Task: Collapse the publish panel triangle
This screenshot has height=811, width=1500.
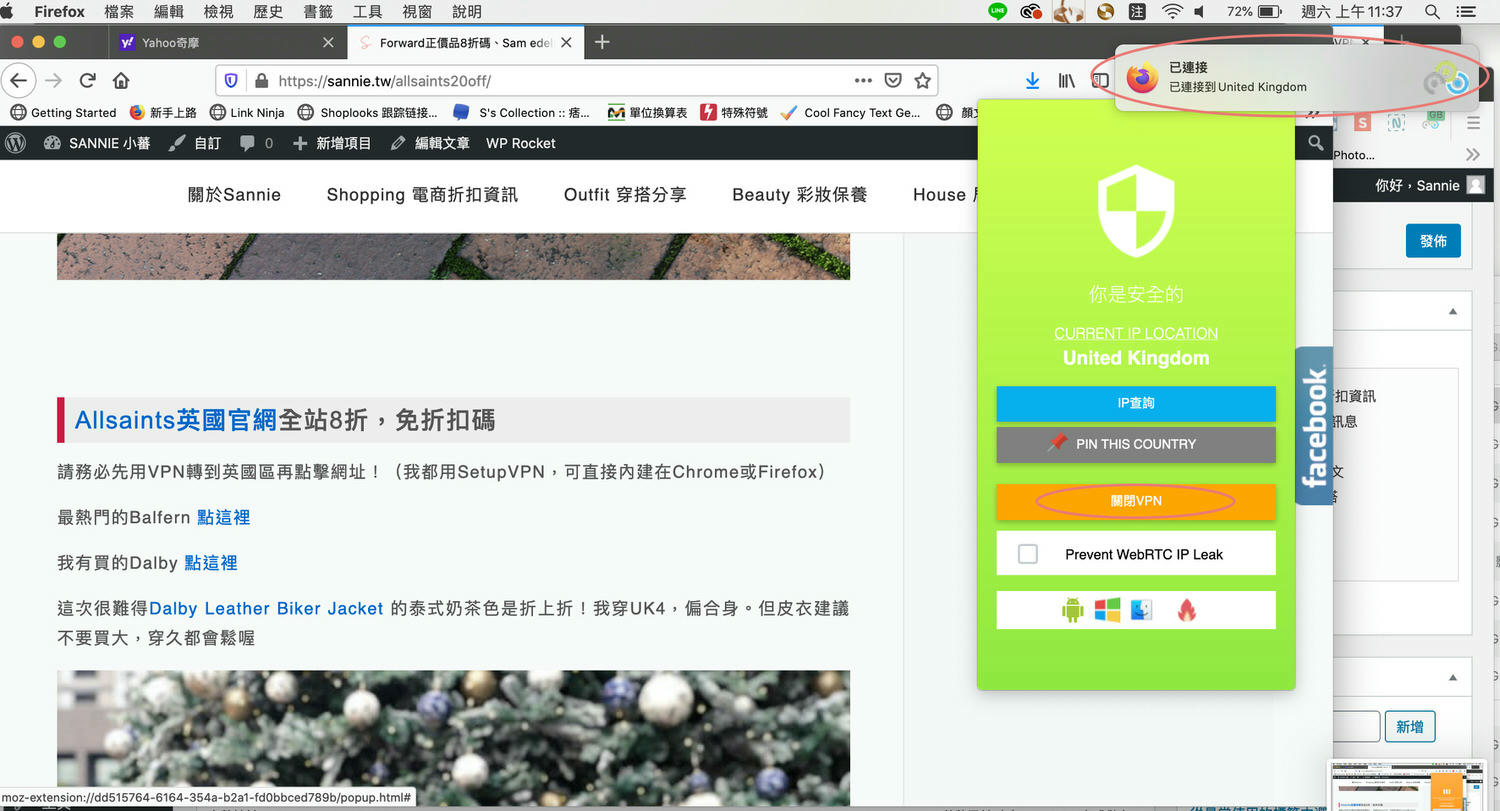Action: [x=1453, y=311]
